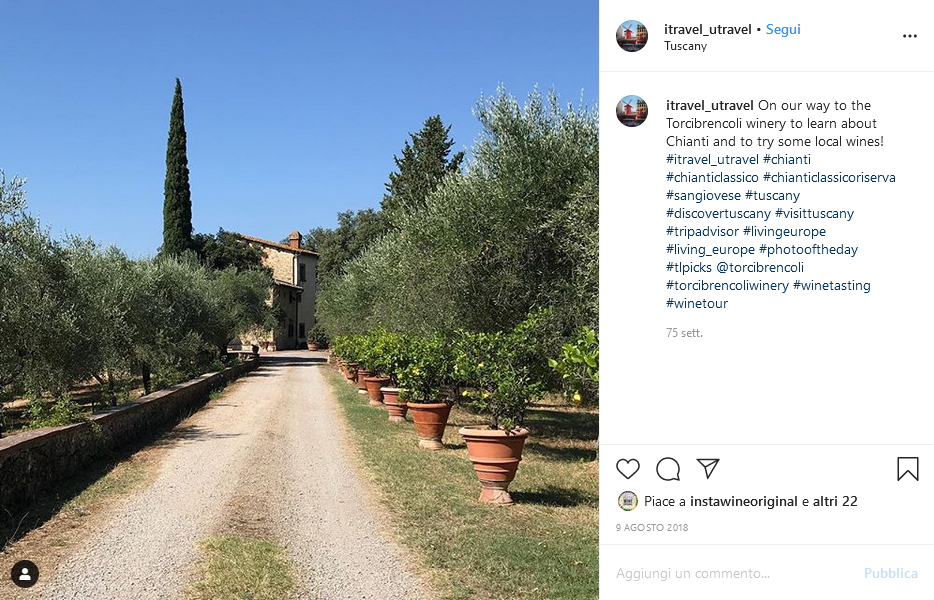Image resolution: width=934 pixels, height=600 pixels.
Task: Open the #winetasting hashtag
Action: [832, 285]
